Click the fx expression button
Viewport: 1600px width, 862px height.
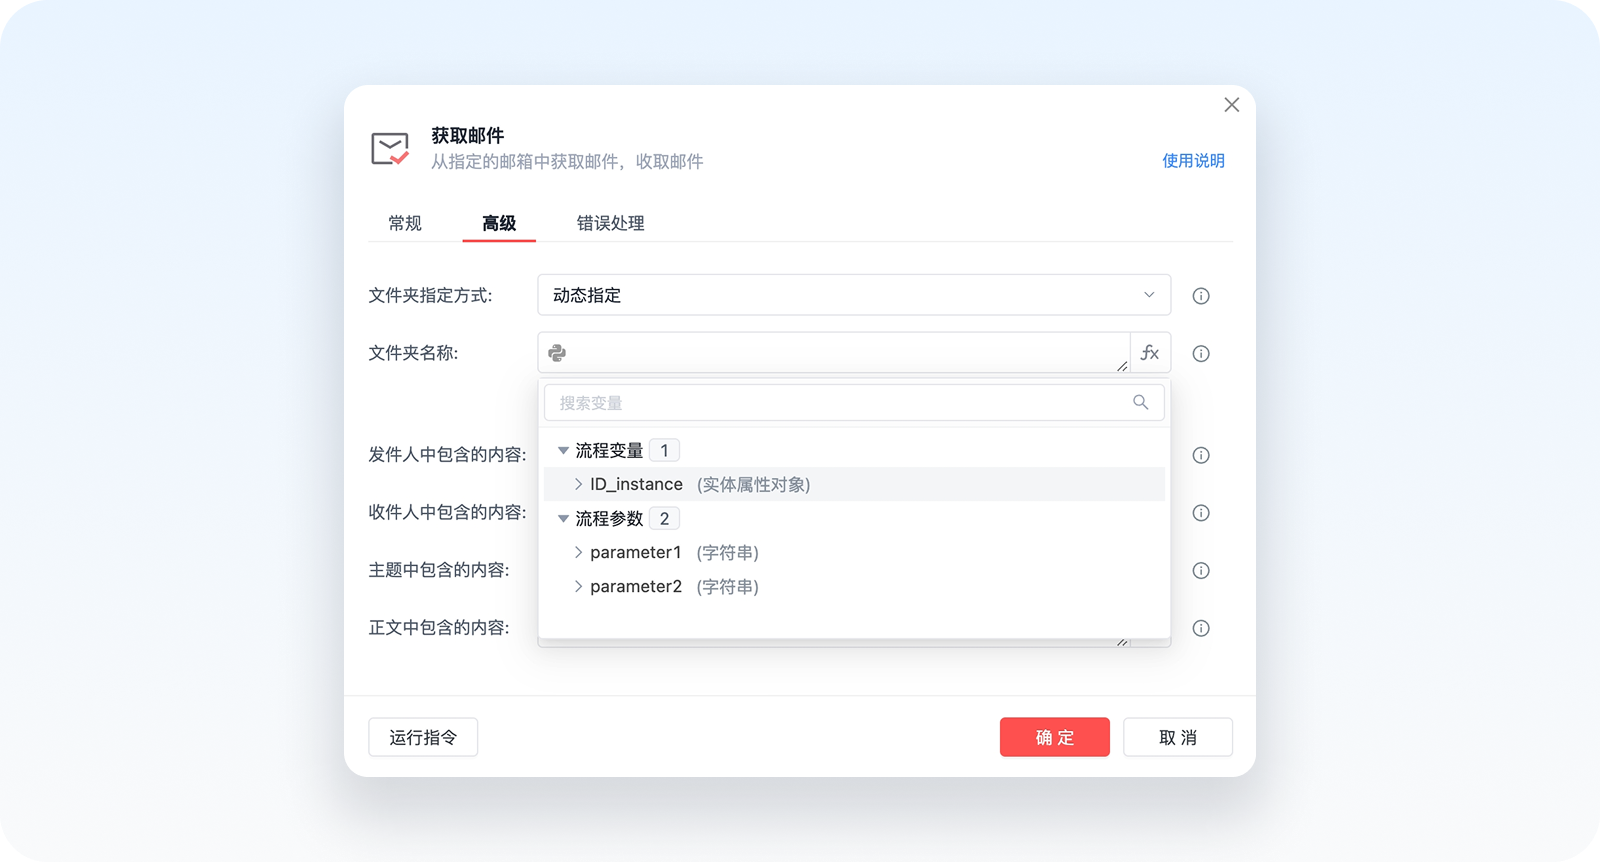pyautogui.click(x=1150, y=353)
